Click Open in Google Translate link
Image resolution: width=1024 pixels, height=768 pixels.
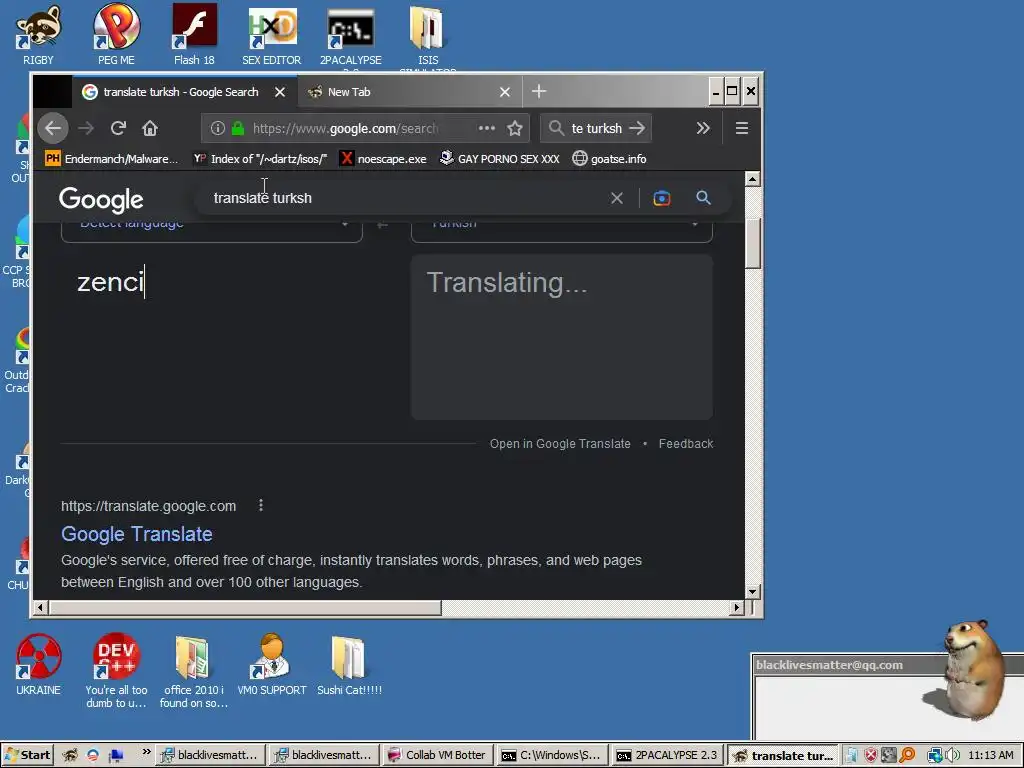(560, 443)
